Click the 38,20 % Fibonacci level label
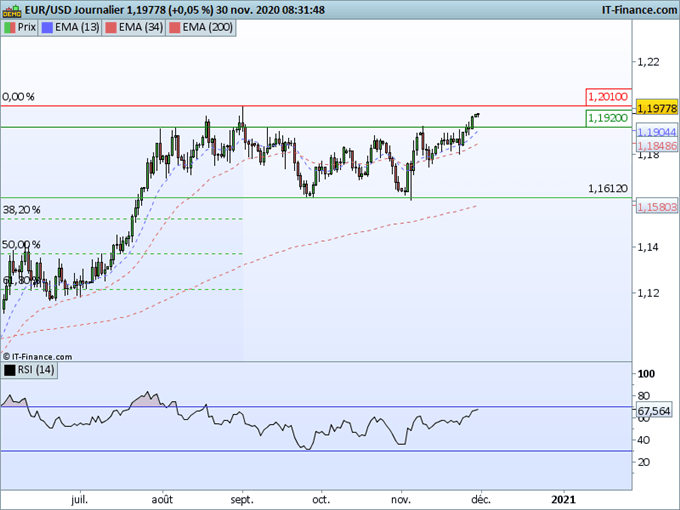 click(22, 210)
